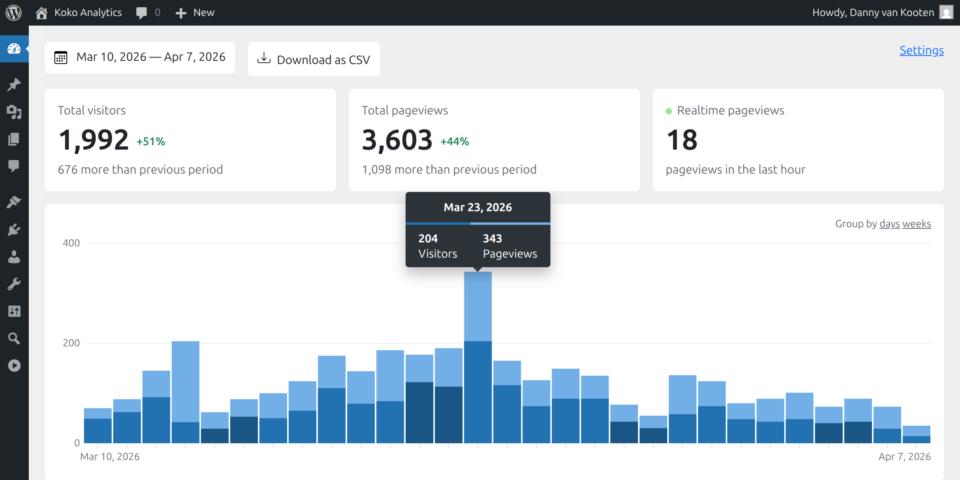
Task: Open the Plugins plug icon
Action: tap(14, 229)
